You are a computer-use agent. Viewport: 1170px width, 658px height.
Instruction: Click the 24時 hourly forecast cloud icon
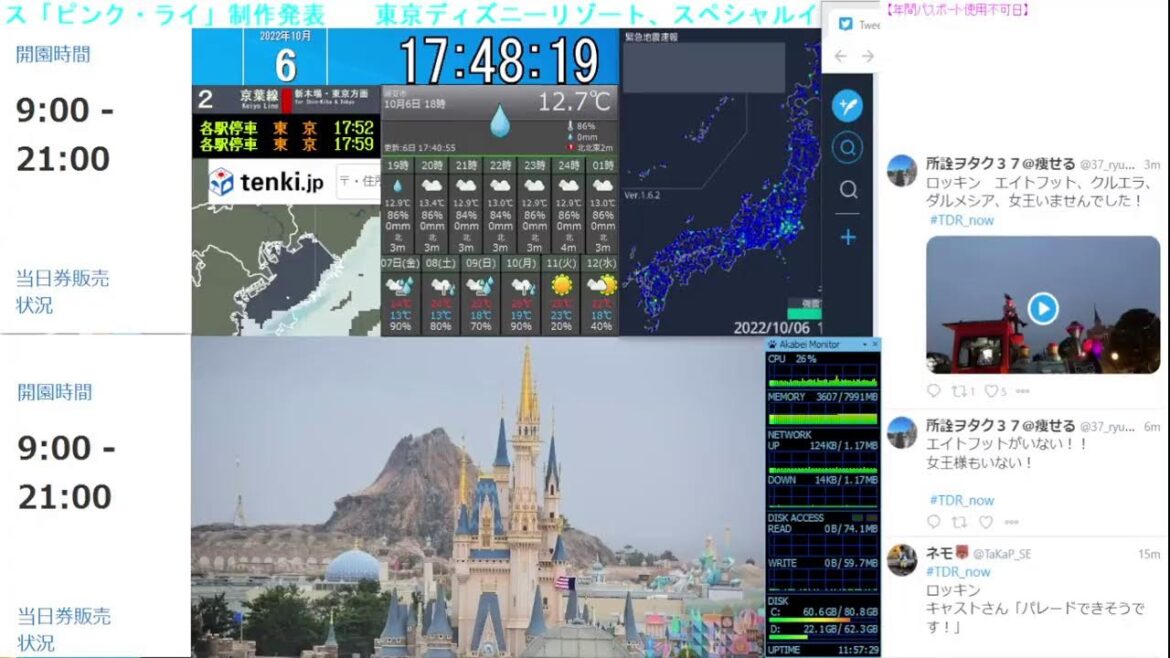[x=569, y=185]
